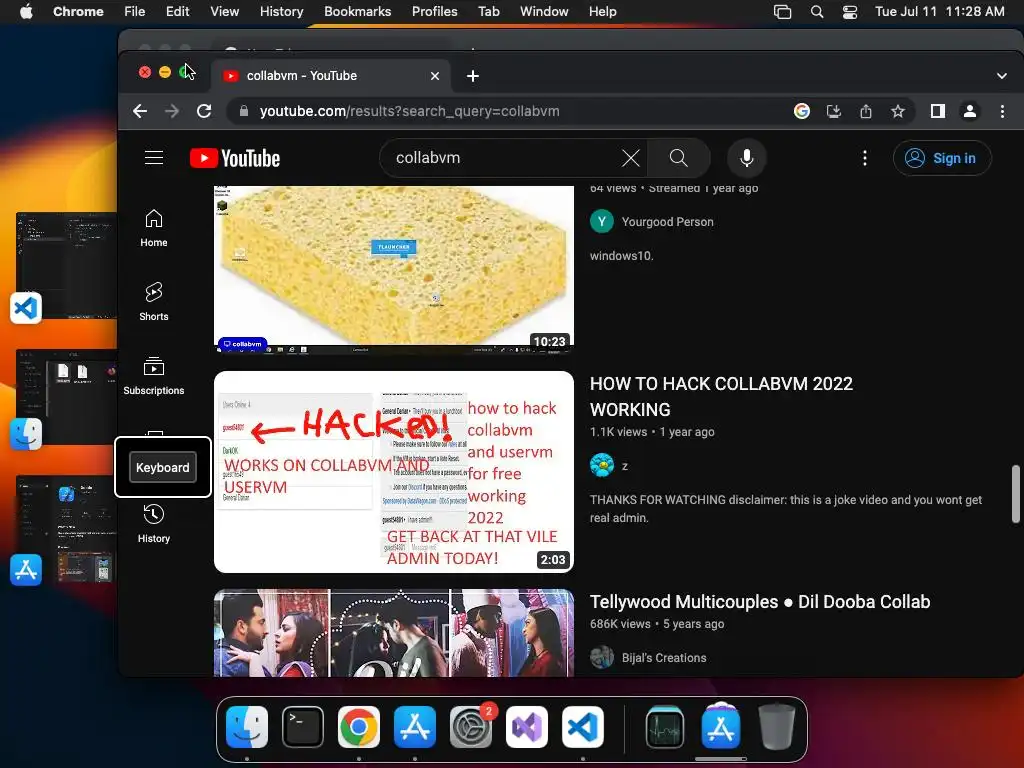
Task: Open the HACKED collabvm video thumbnail
Action: tap(394, 472)
